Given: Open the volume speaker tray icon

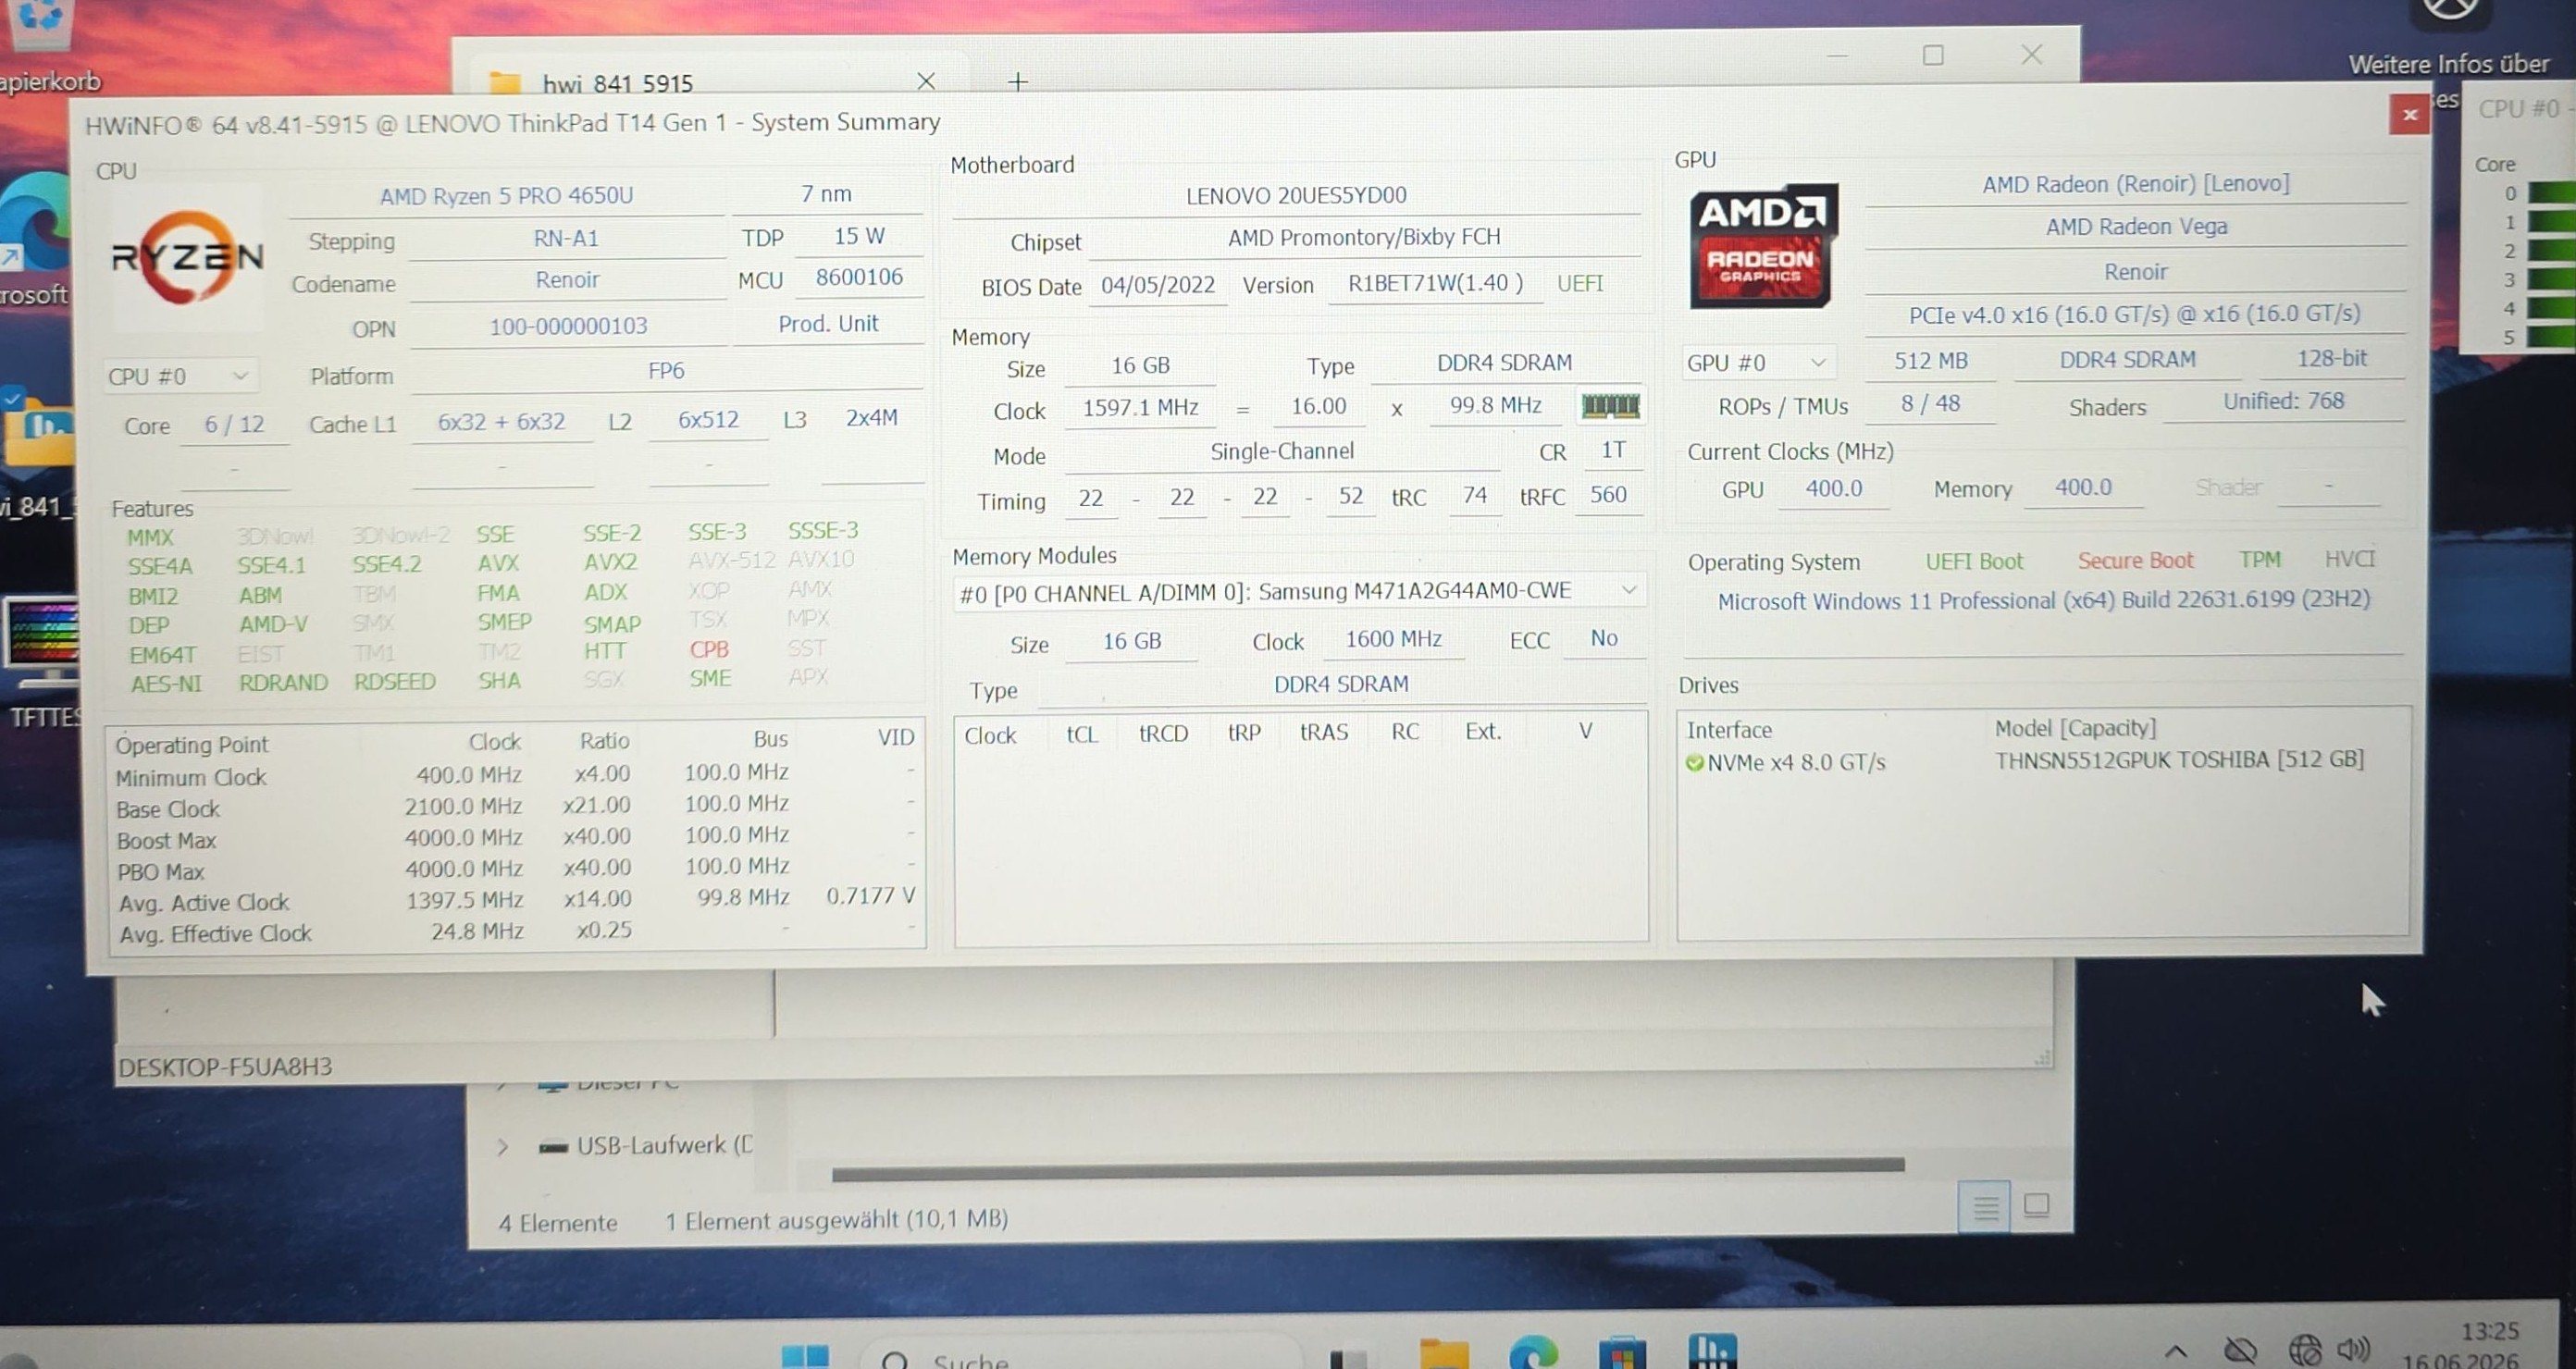Looking at the screenshot, I should [2354, 1350].
